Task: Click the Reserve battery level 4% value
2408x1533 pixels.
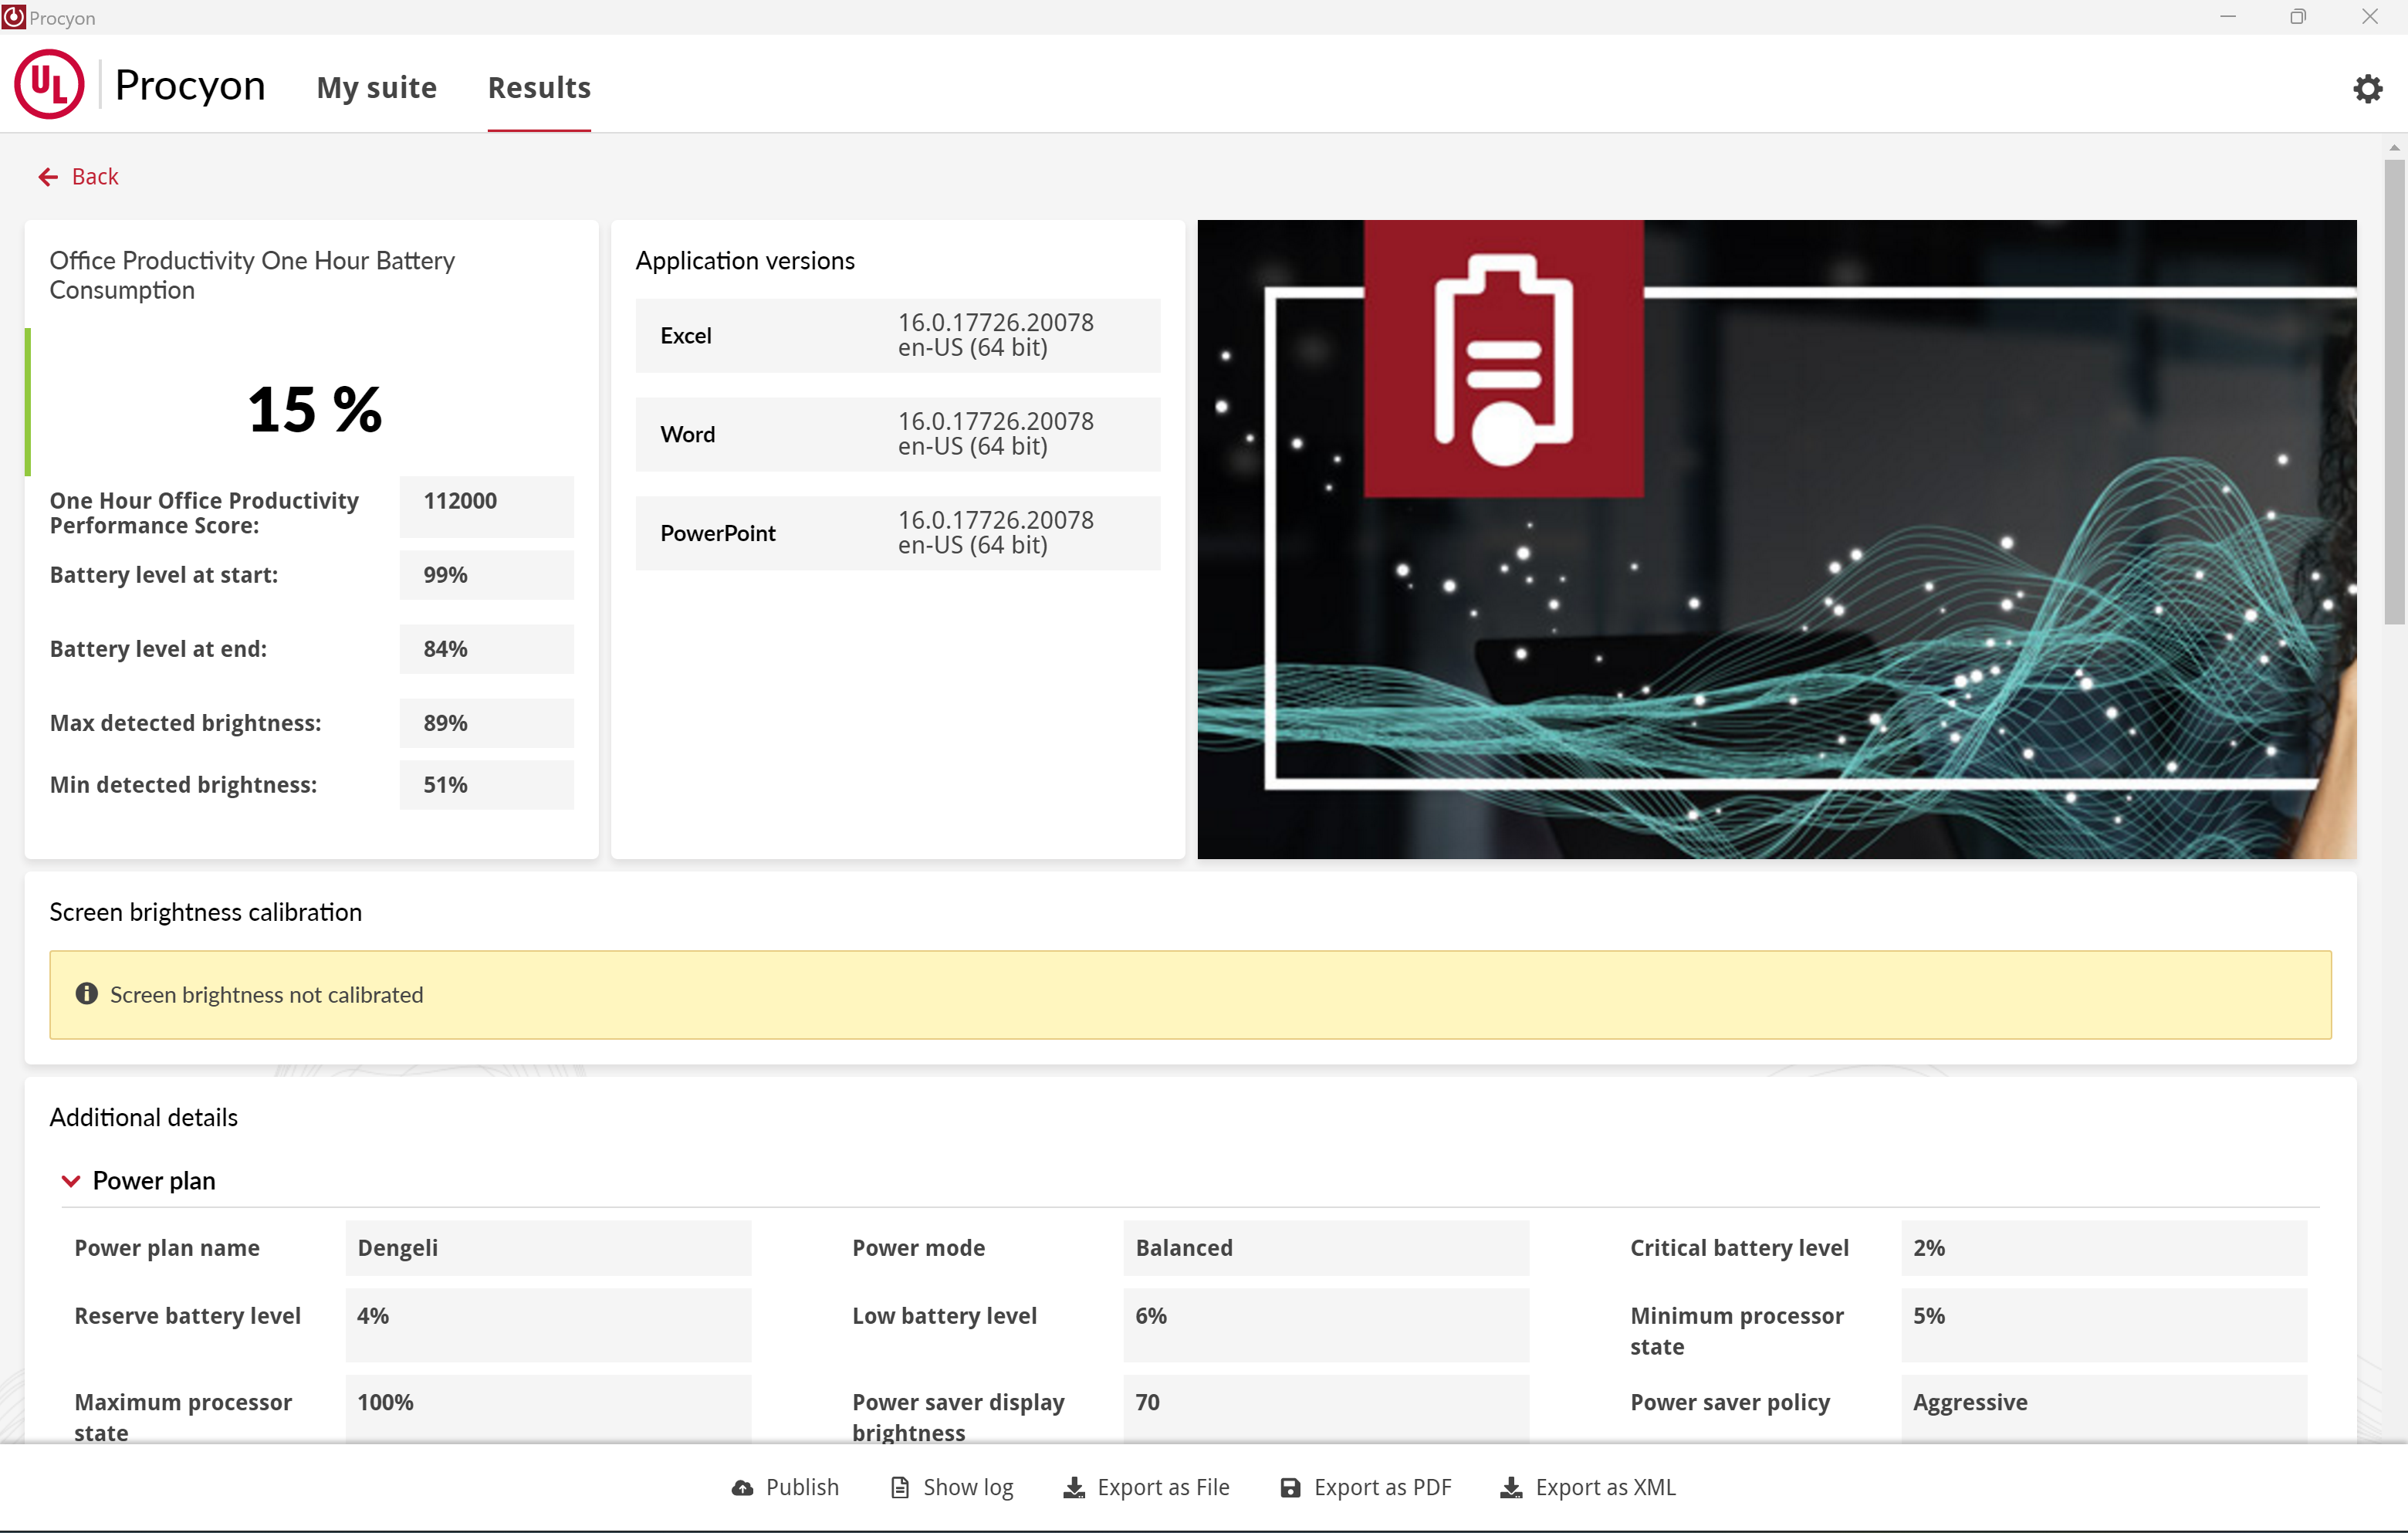Action: click(x=548, y=1325)
